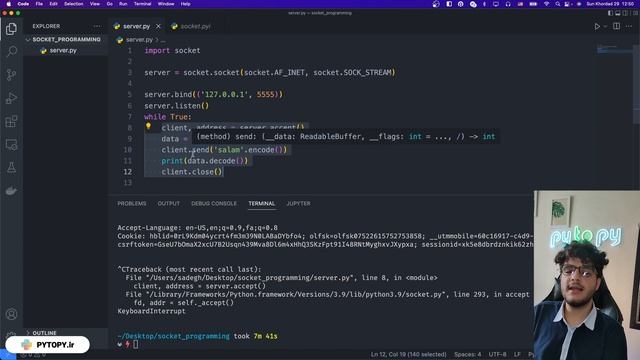This screenshot has height=360, width=640.
Task: Click the display icon in menu bar
Action: 496,4
